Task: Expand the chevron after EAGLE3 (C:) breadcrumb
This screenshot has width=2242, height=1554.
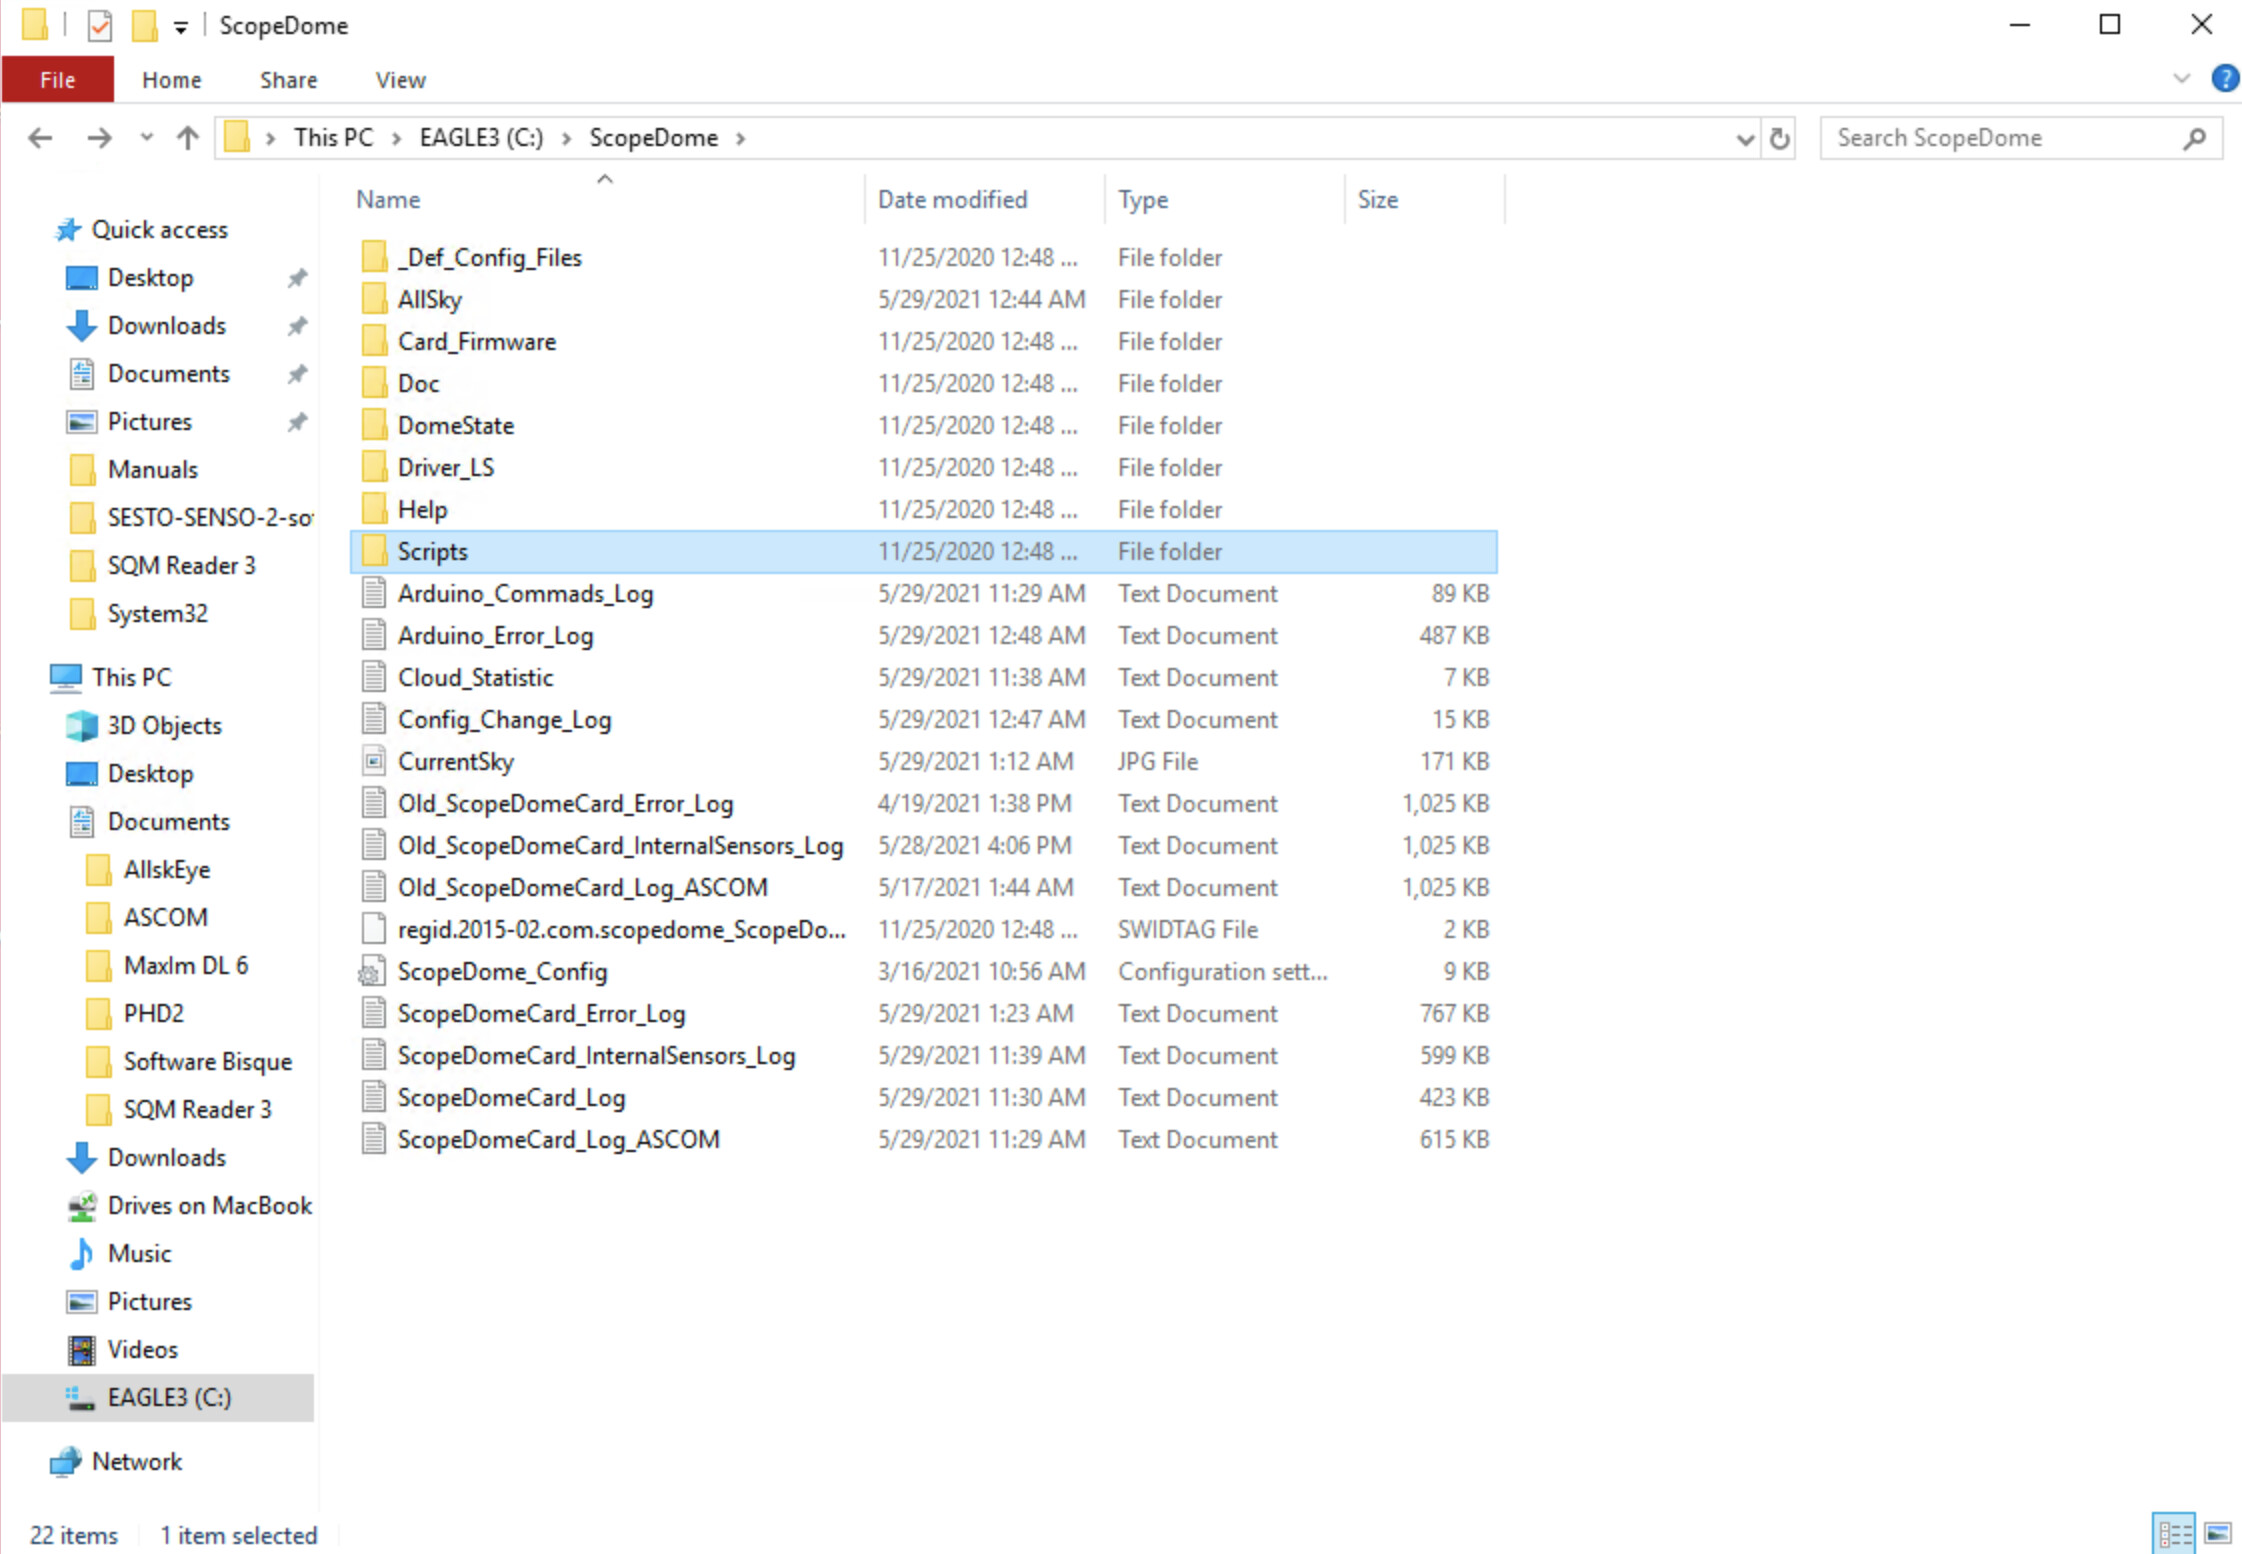Action: (x=567, y=139)
